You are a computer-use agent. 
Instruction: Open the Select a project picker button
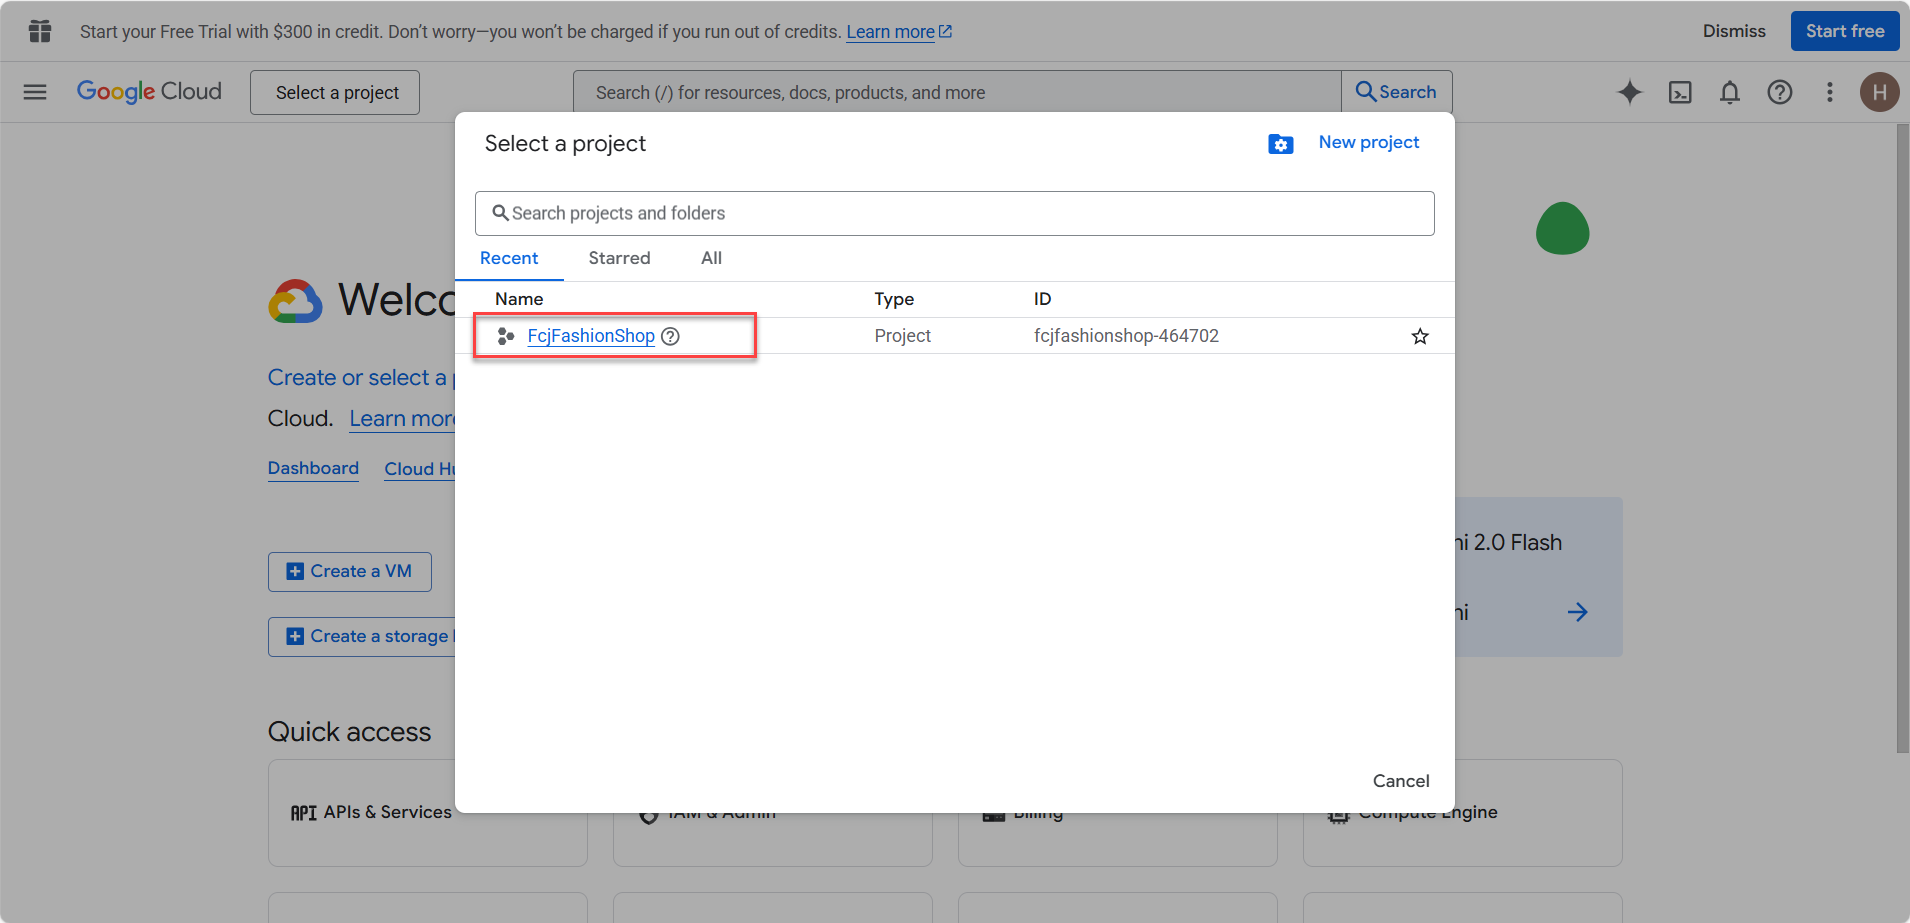point(335,92)
